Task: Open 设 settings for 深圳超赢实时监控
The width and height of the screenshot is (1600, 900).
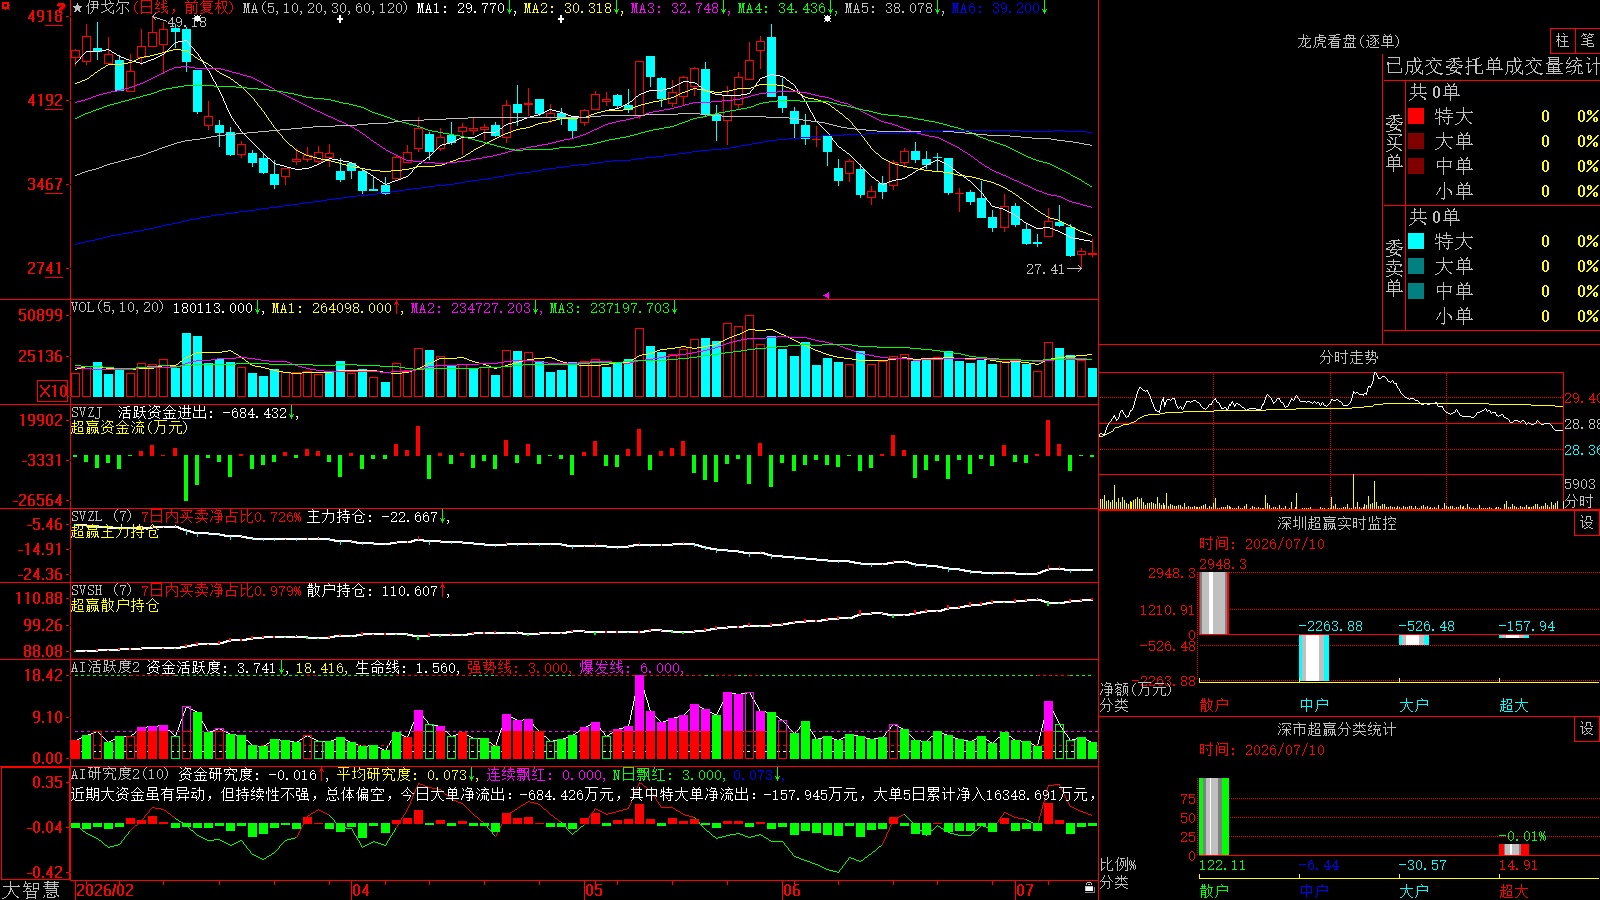Action: [1587, 523]
